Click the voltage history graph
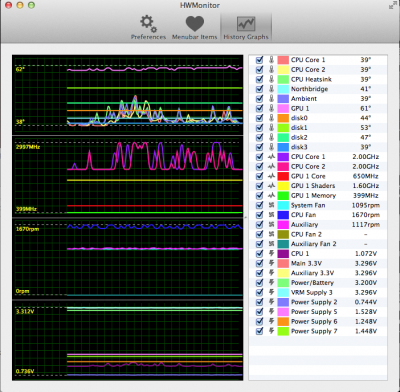This screenshot has height=392, width=400. point(128,340)
